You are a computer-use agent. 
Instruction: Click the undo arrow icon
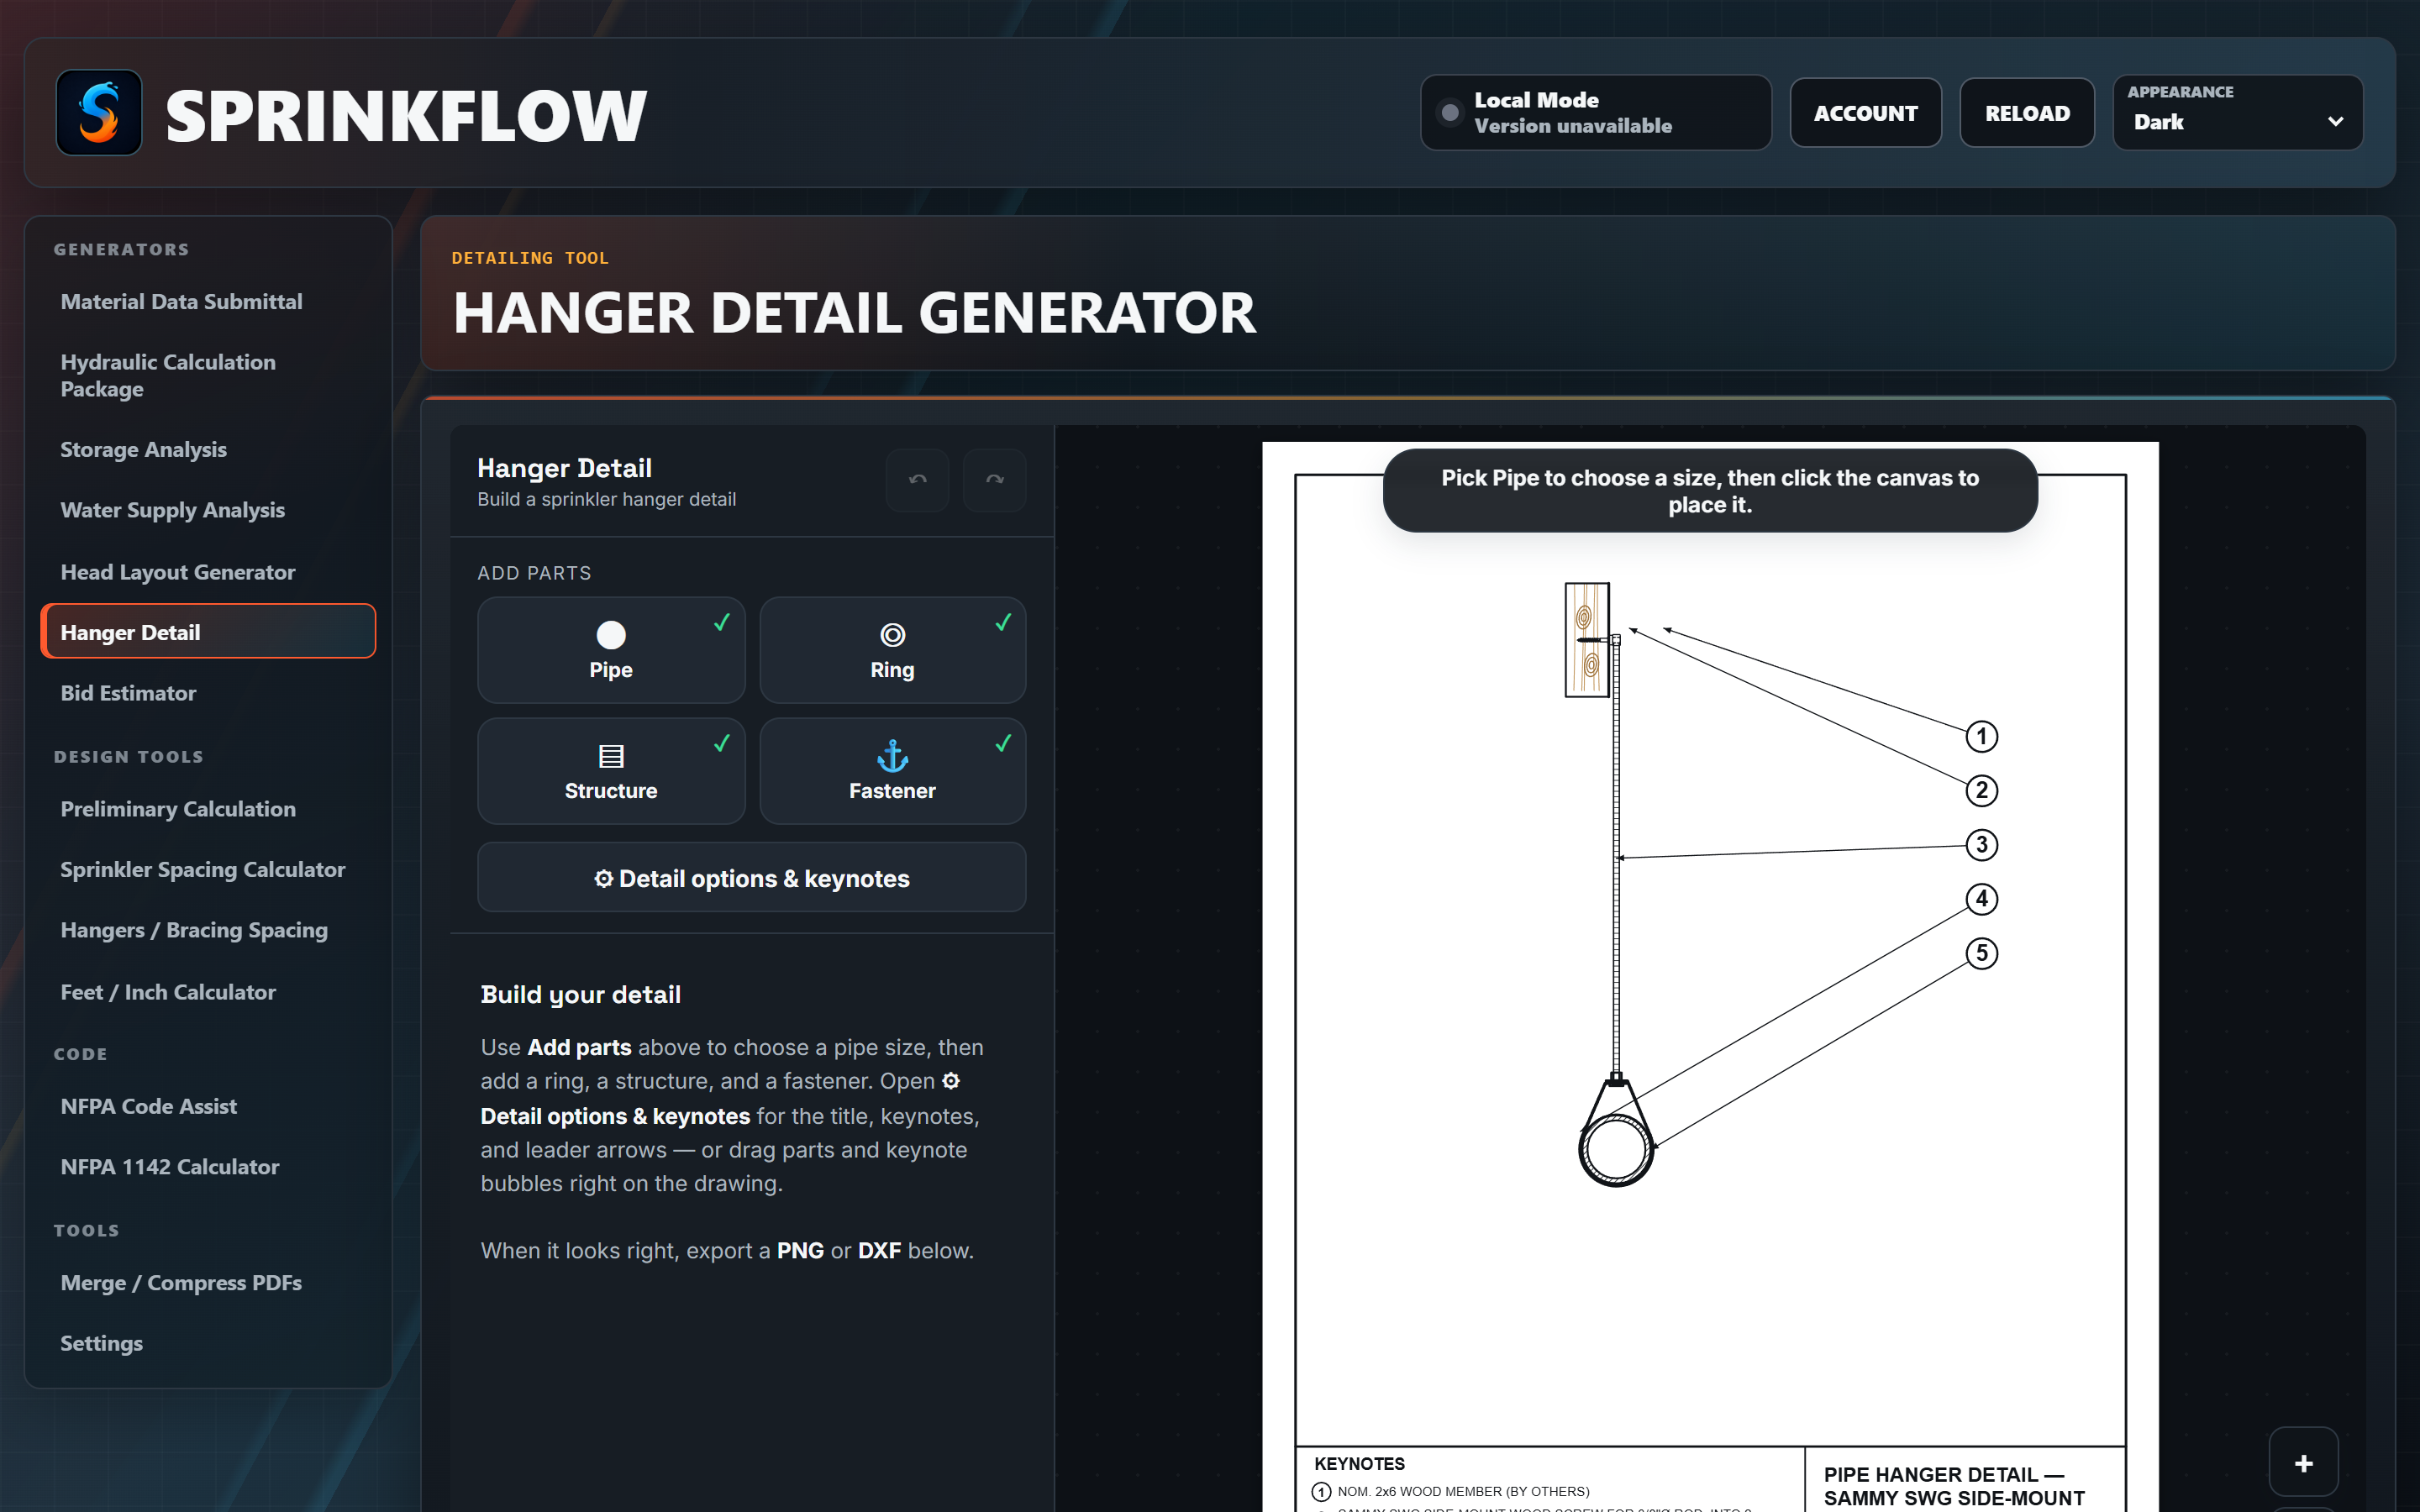[917, 480]
